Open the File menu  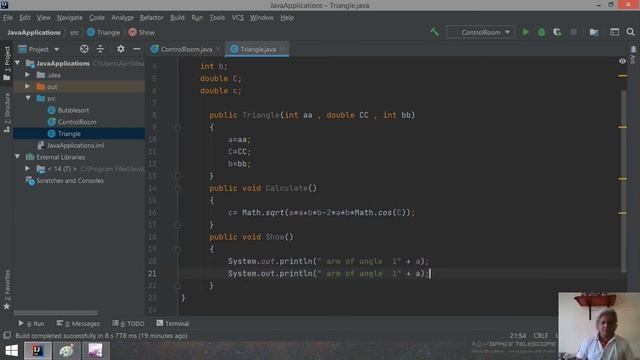(8, 18)
